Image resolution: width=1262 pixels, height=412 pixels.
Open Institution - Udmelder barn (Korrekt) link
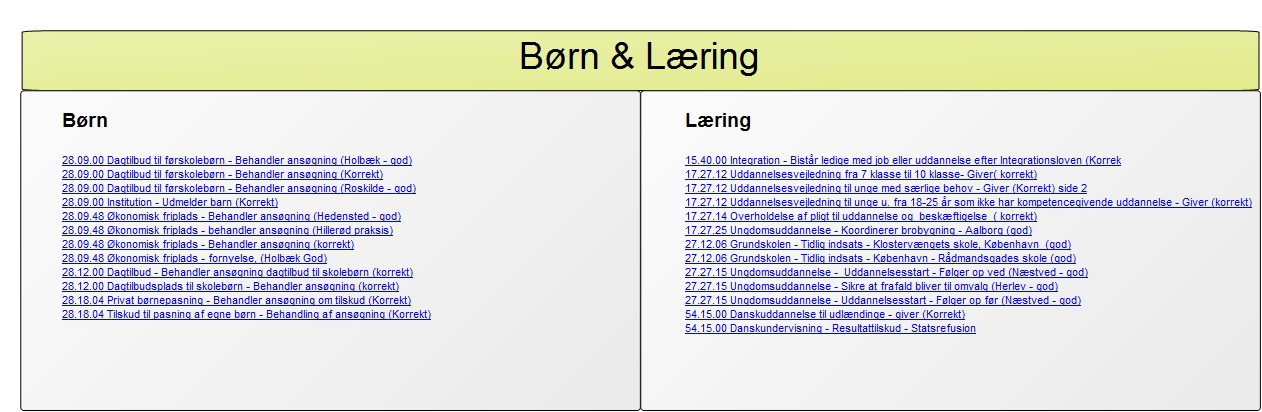point(170,202)
